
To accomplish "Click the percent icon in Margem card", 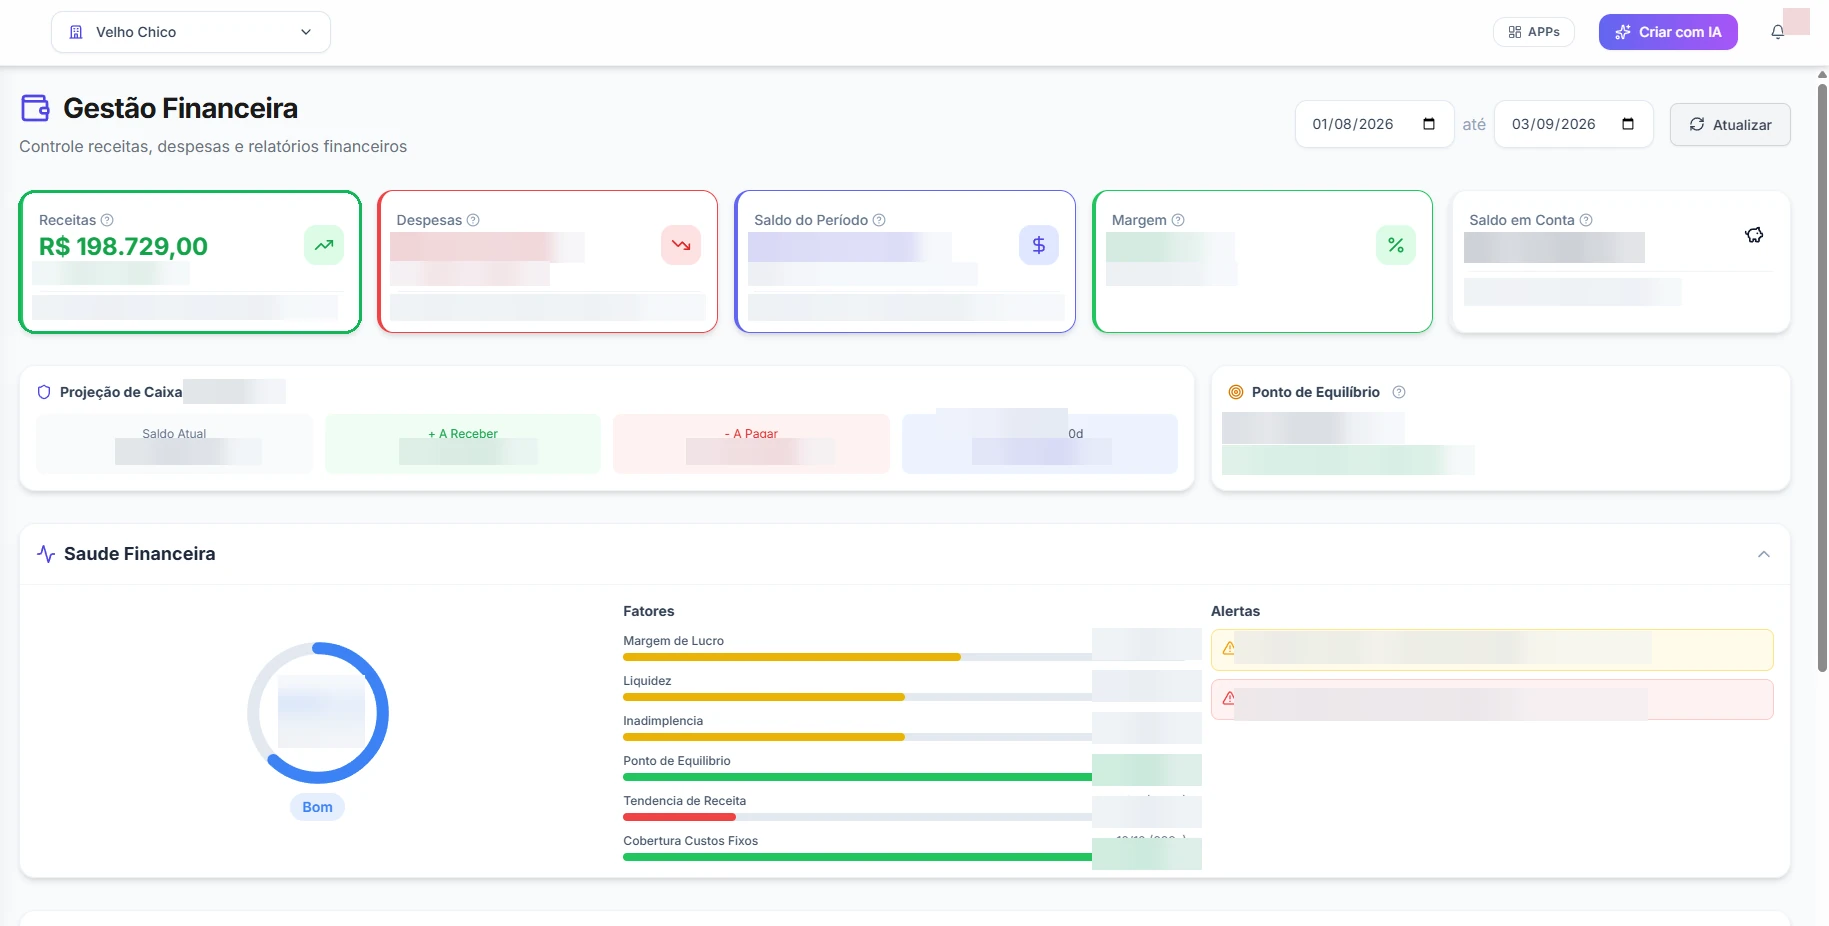I will click(x=1396, y=245).
